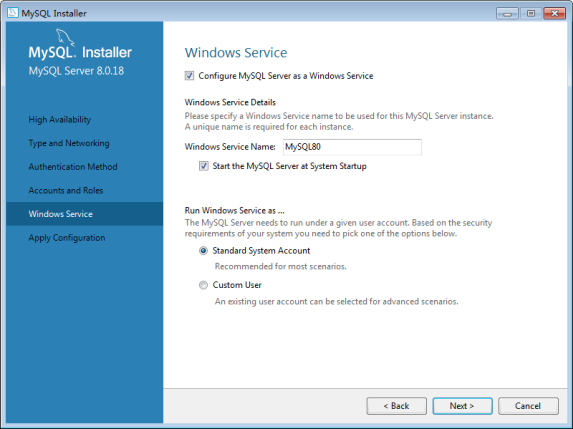Go to Type and Networking step

coord(69,143)
